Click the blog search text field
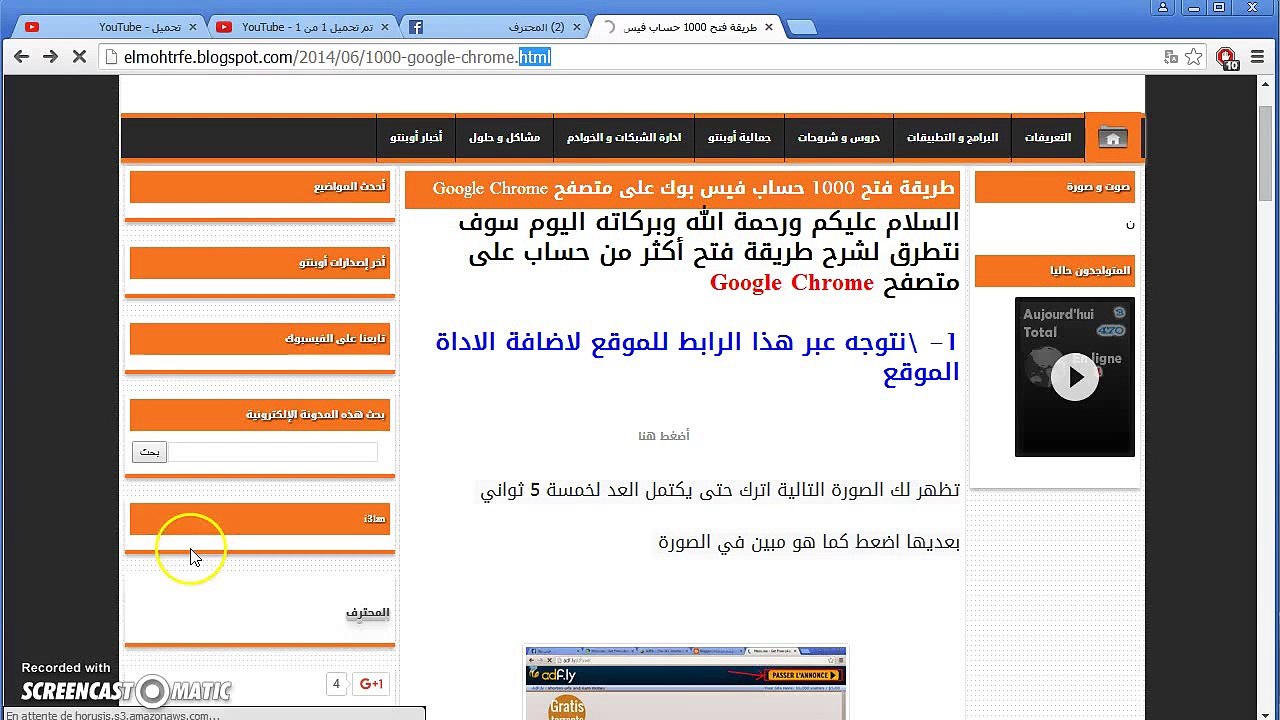This screenshot has width=1280, height=720. [273, 452]
